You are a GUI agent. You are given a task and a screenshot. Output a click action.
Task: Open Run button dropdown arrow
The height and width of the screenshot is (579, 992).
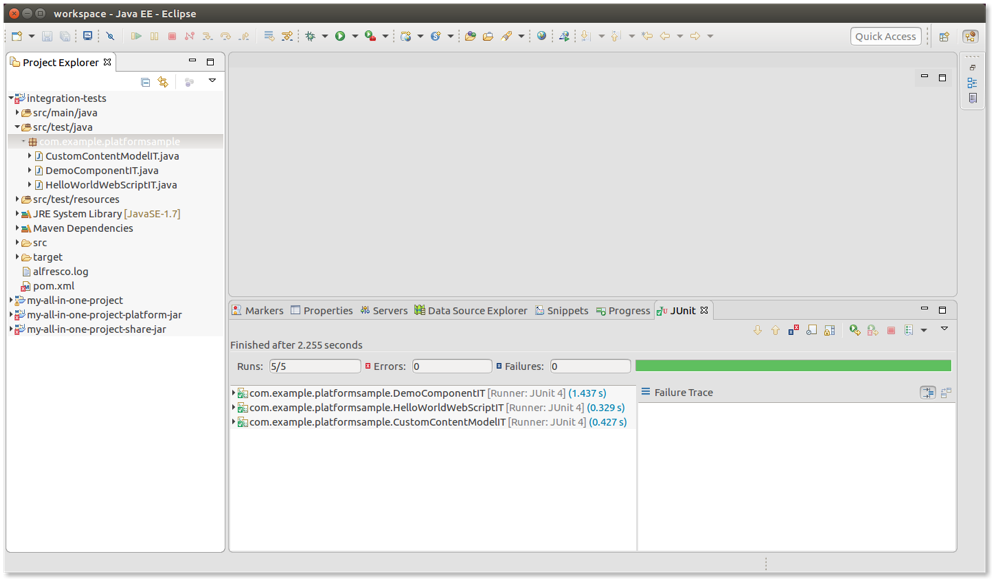pyautogui.click(x=354, y=37)
